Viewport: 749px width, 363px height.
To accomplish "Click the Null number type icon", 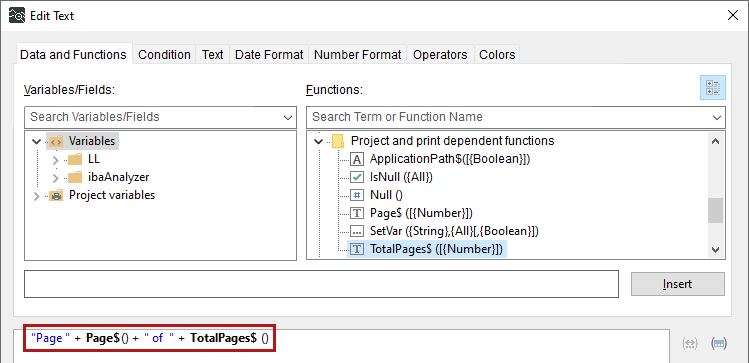I will [357, 195].
